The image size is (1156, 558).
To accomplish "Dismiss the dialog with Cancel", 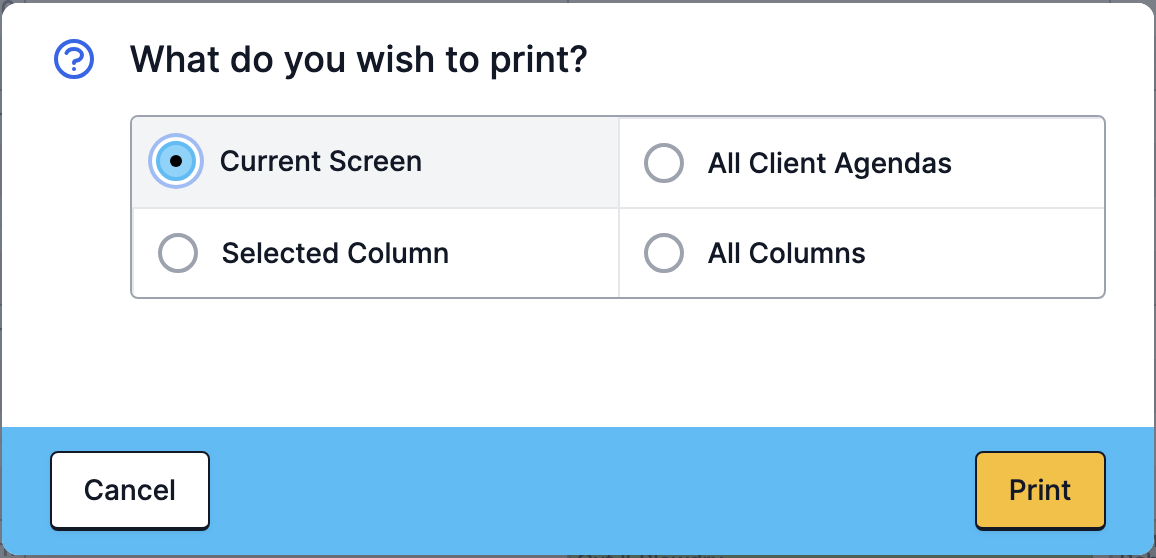I will (x=130, y=490).
